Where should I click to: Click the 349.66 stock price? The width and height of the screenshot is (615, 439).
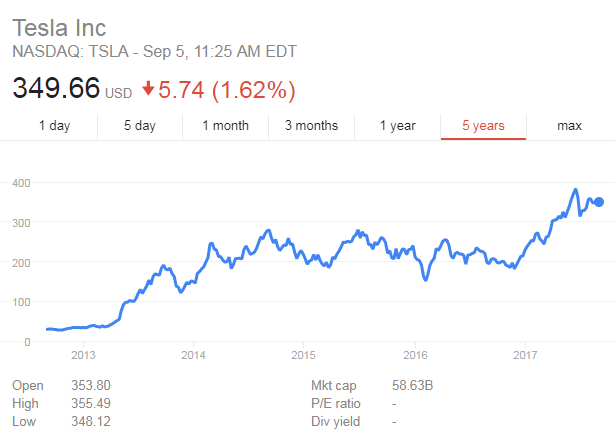(x=56, y=87)
